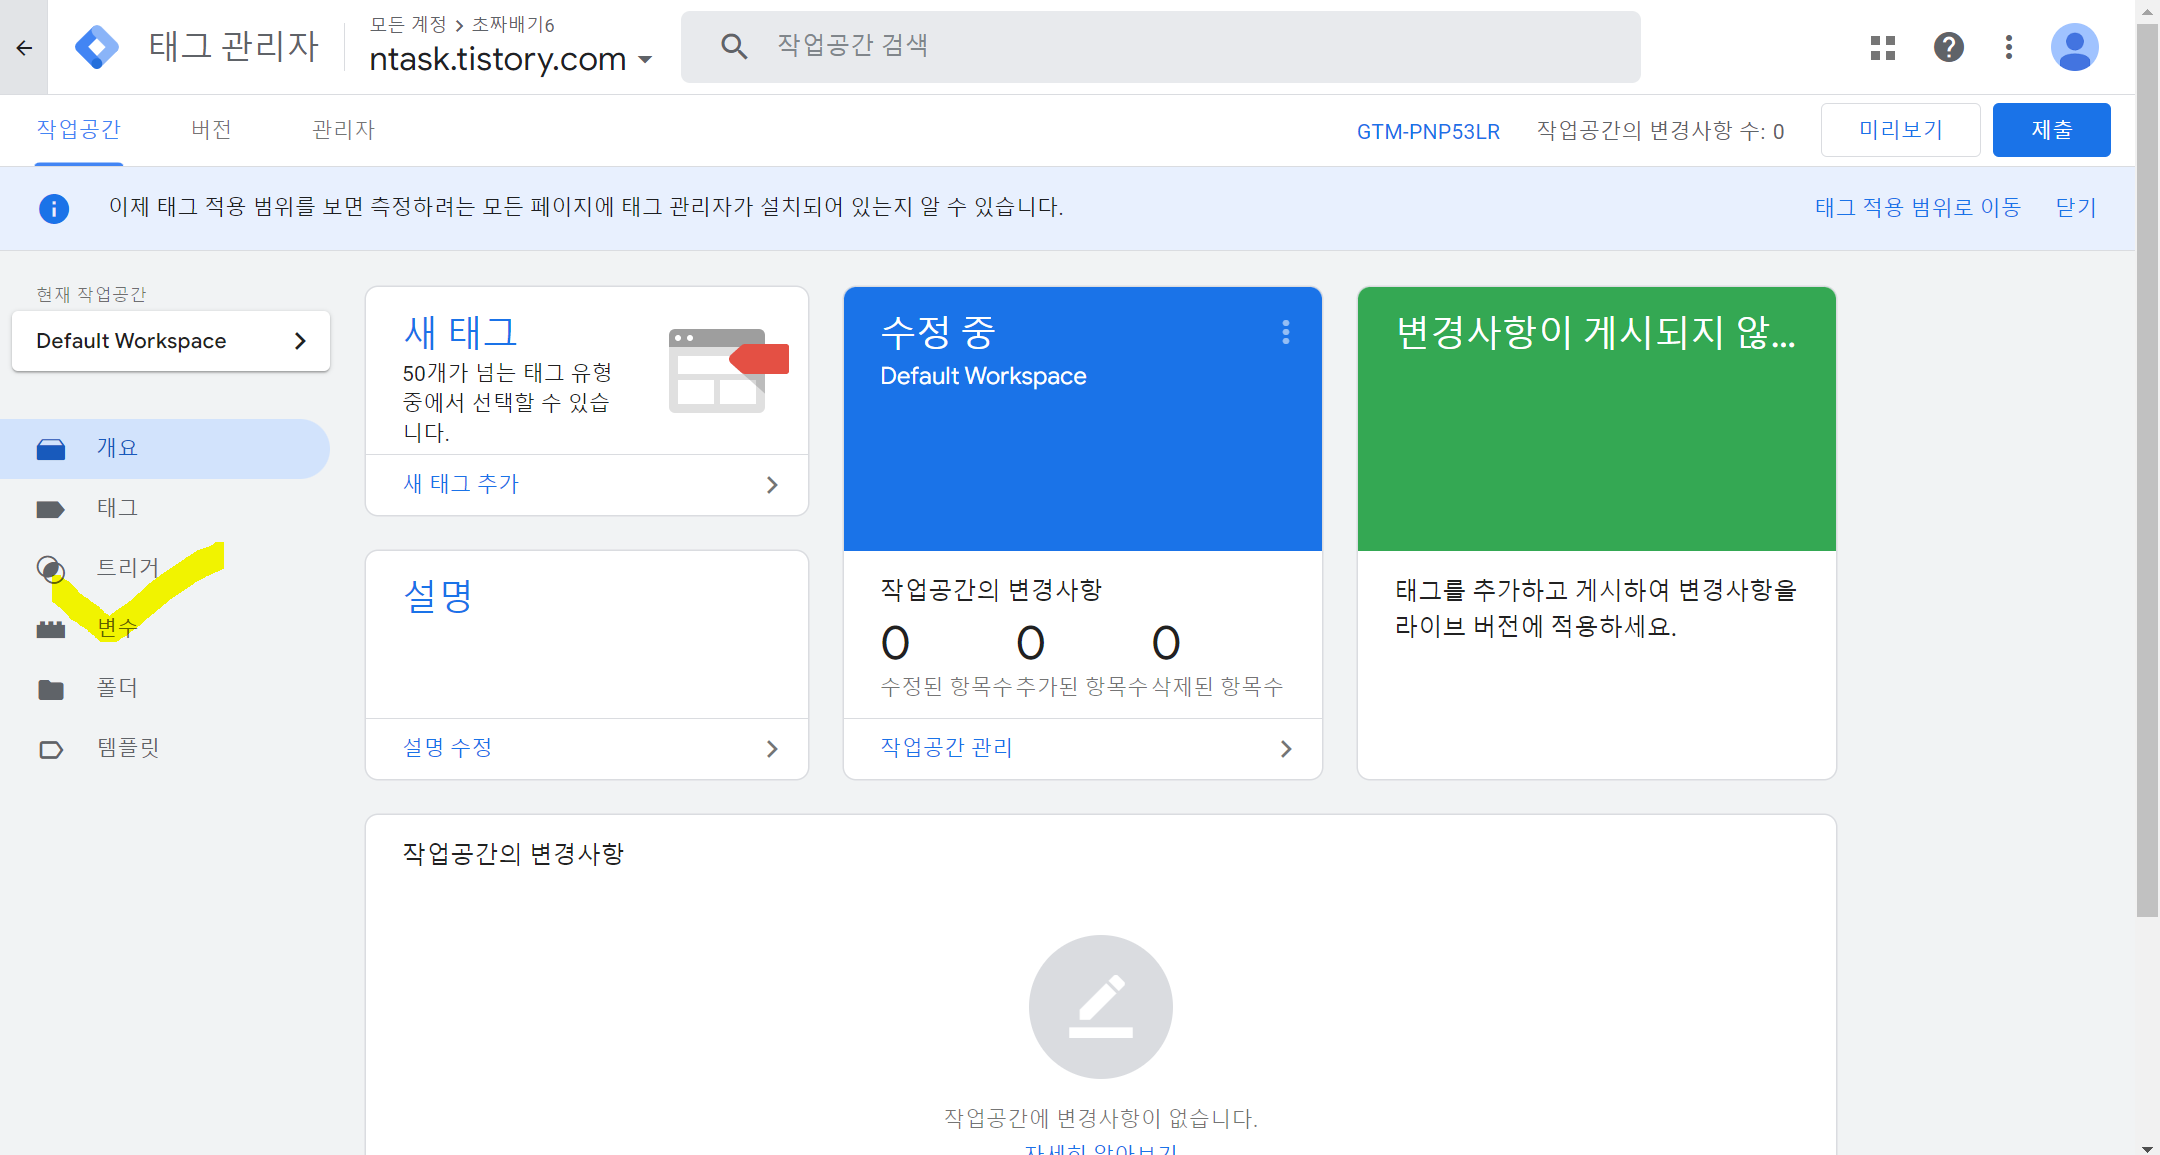The image size is (2160, 1155).
Task: Click the back arrow icon
Action: click(24, 47)
